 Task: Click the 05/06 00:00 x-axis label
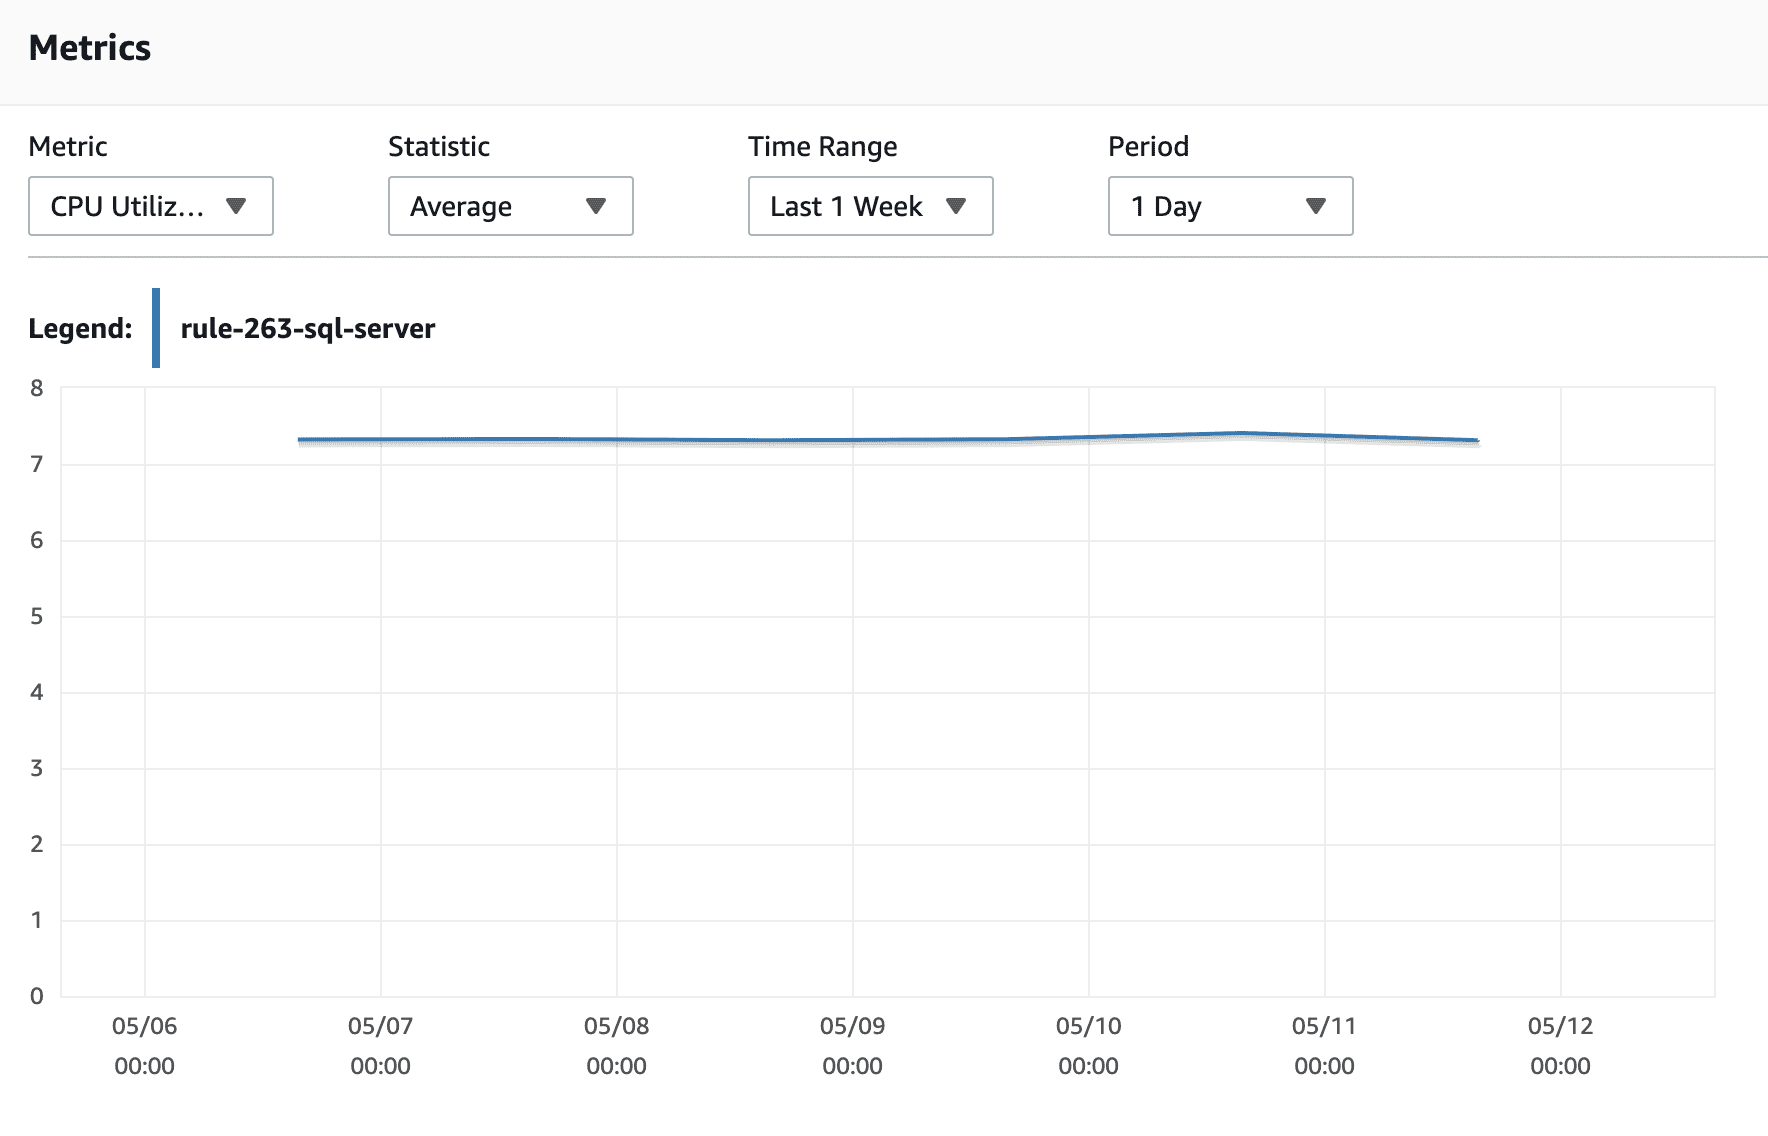pyautogui.click(x=145, y=1046)
